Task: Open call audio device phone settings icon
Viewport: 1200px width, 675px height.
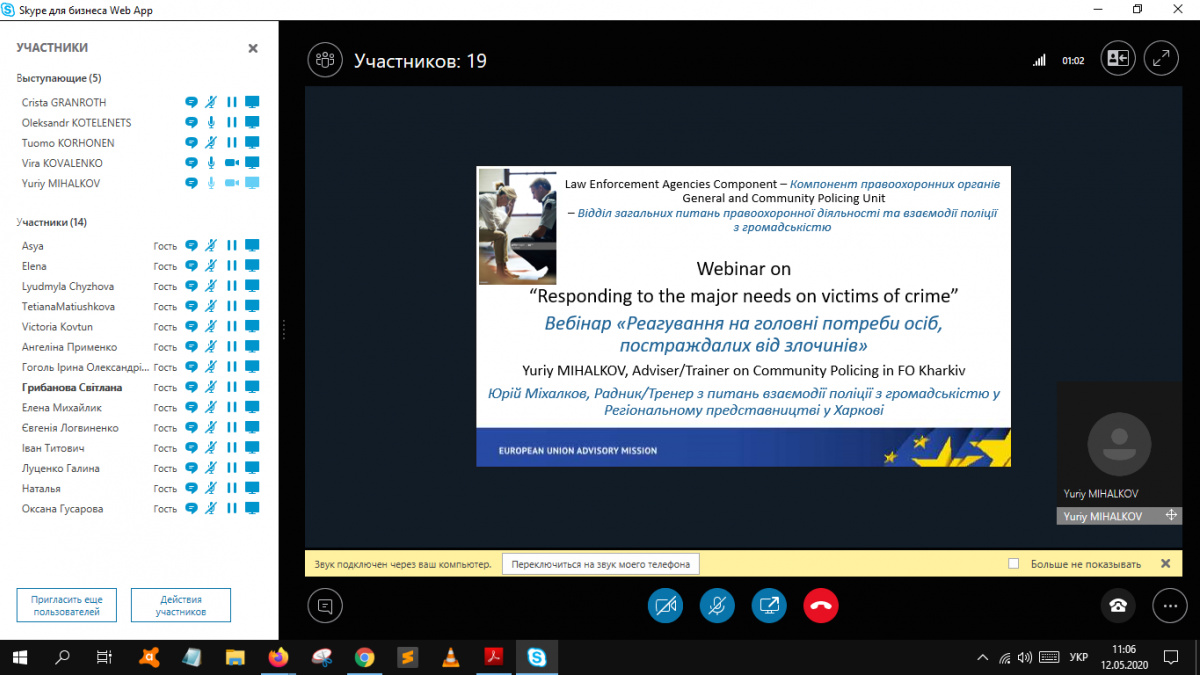Action: [x=1118, y=605]
